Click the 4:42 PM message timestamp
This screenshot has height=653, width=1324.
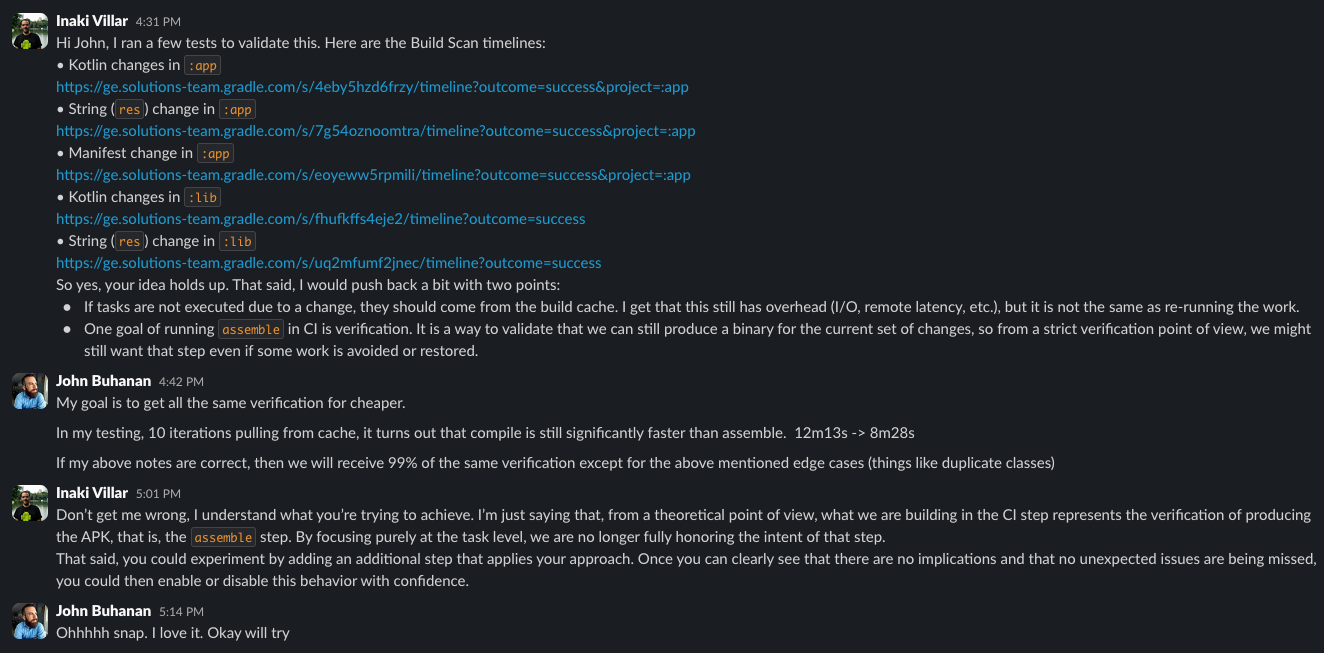[x=181, y=382]
